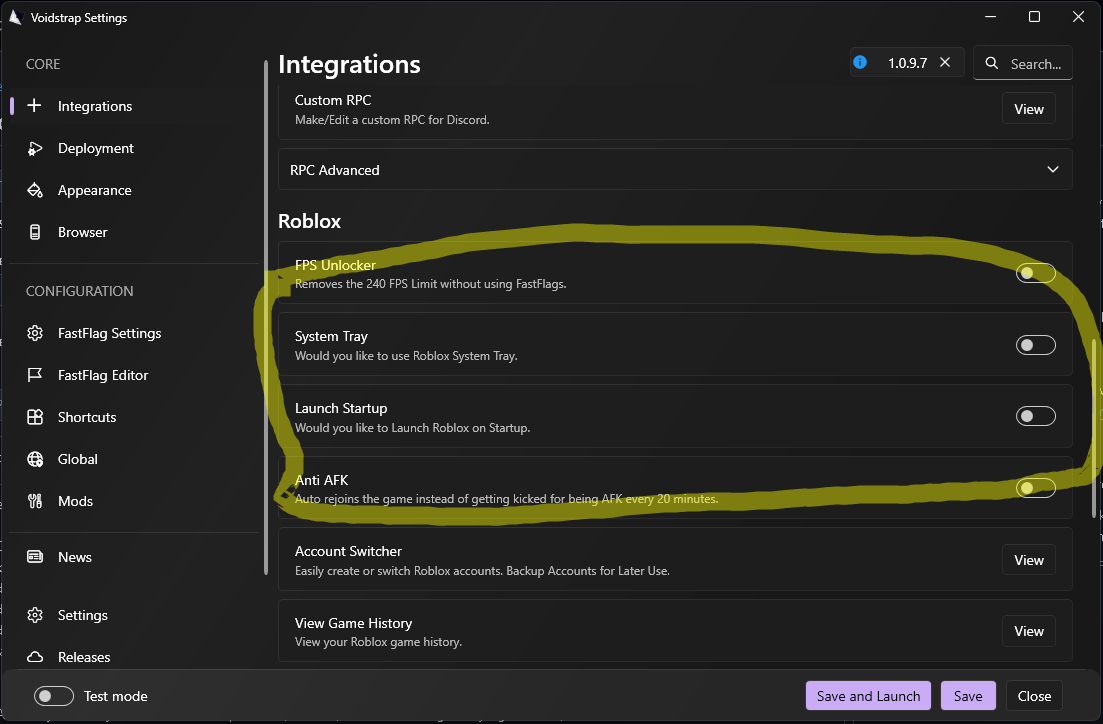
Task: Click the 'Account Switcher' title text
Action: click(x=348, y=552)
